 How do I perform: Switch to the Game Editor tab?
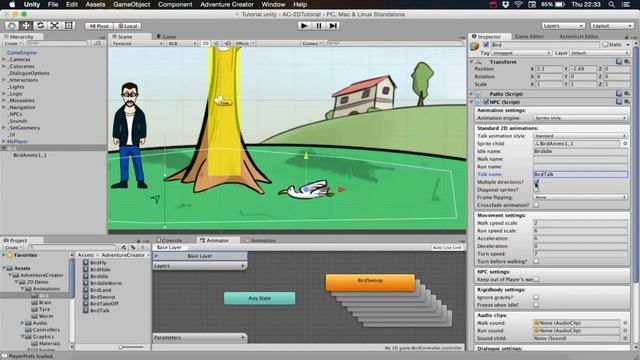529,36
